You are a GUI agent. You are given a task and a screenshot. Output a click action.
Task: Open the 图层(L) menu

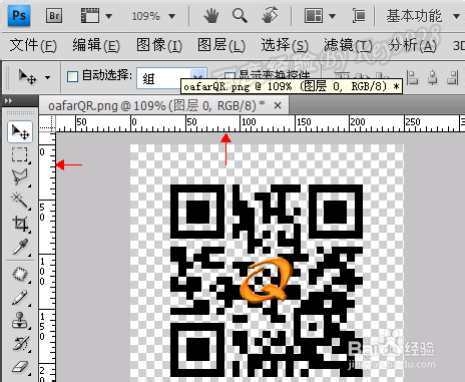click(x=221, y=45)
